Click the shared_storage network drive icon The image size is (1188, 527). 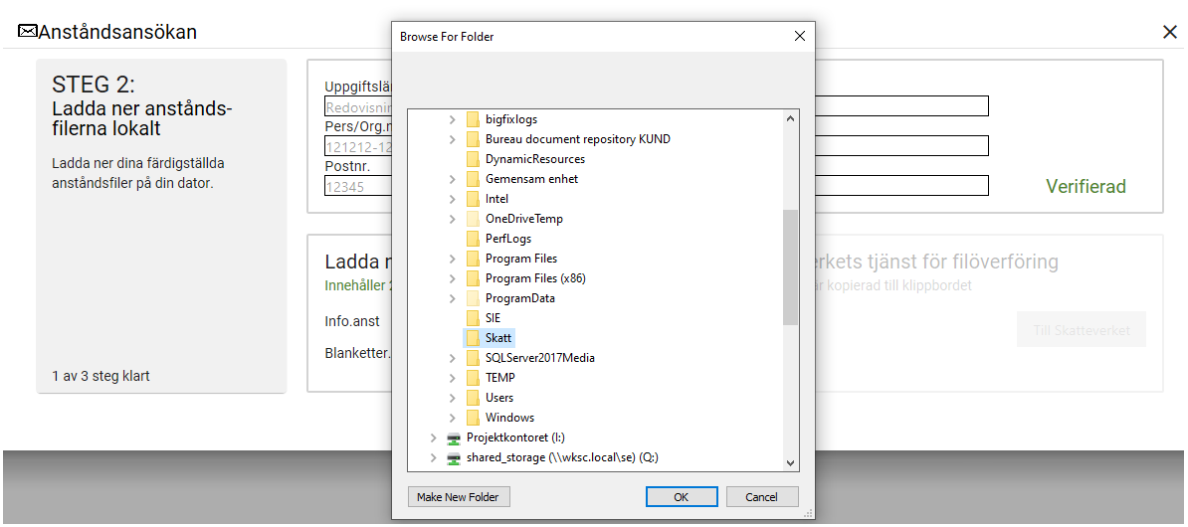coord(454,458)
